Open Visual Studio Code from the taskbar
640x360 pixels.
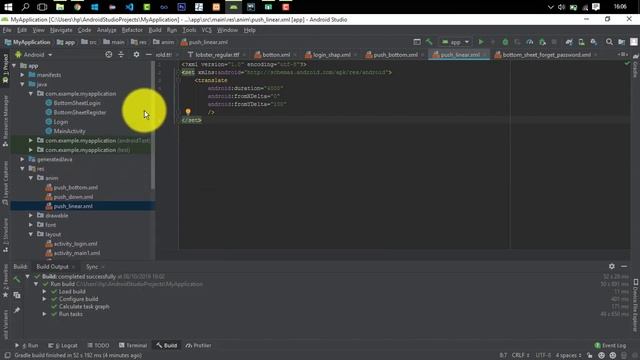(129, 7)
